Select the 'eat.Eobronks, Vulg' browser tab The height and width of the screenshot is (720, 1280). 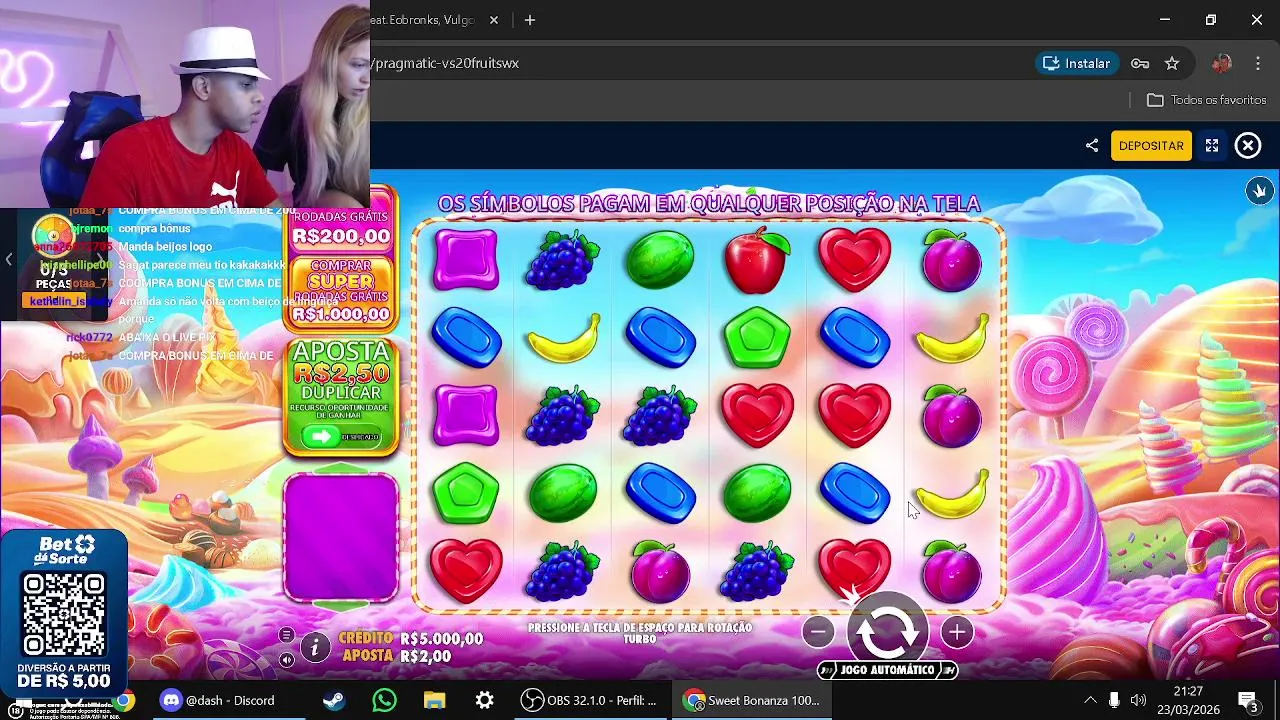pos(423,20)
